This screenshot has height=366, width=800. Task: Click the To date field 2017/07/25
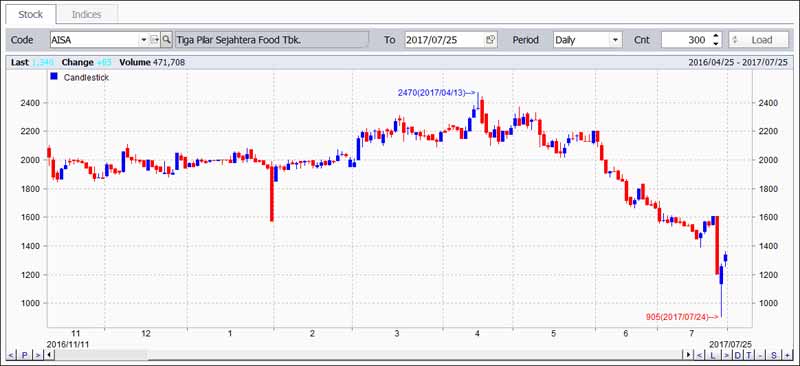(x=444, y=40)
